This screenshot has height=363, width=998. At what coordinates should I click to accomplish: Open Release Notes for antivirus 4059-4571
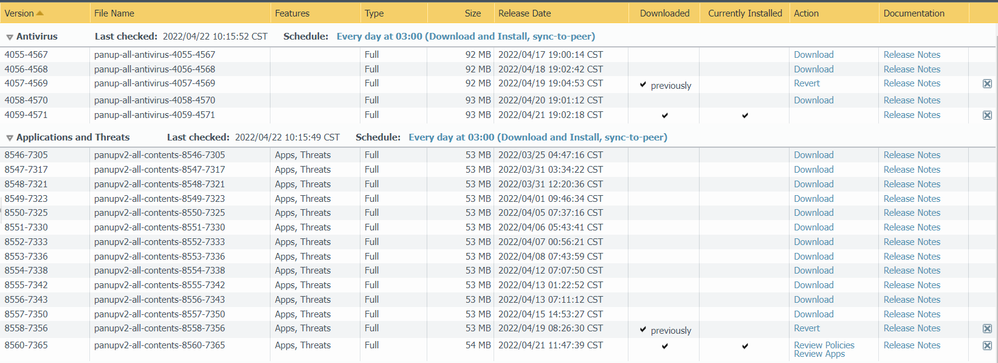[911, 115]
